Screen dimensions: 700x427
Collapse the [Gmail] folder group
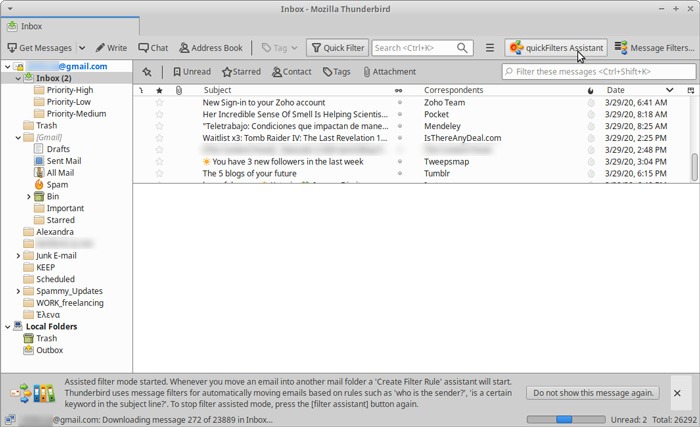[x=18, y=138]
